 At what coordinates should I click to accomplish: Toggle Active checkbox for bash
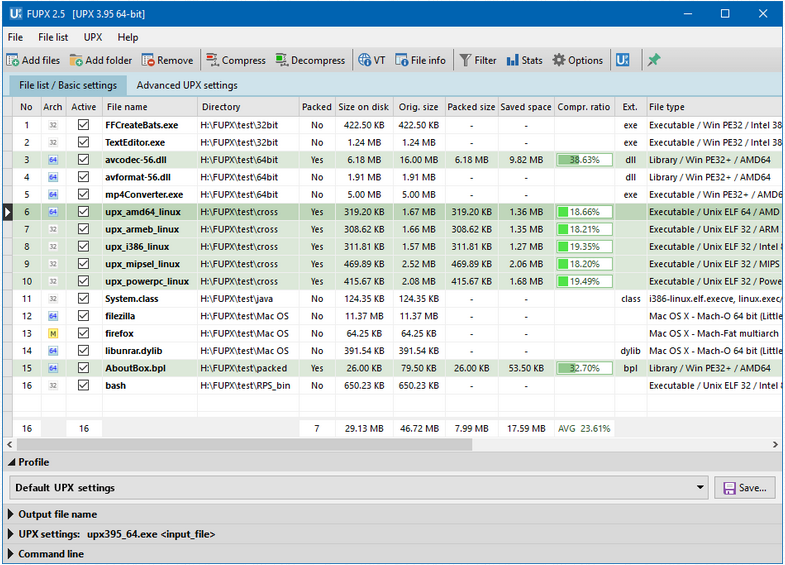[83, 385]
